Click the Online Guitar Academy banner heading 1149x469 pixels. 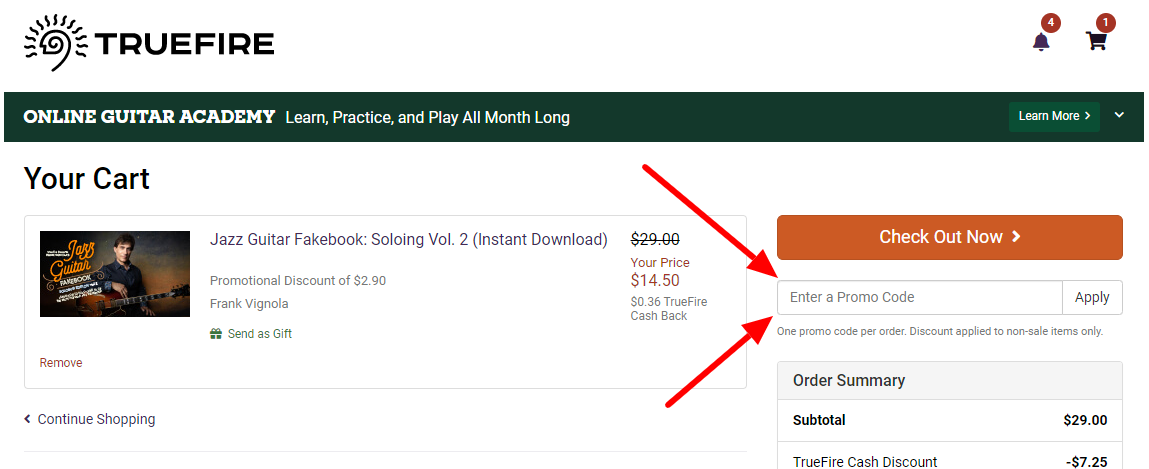[x=149, y=117]
